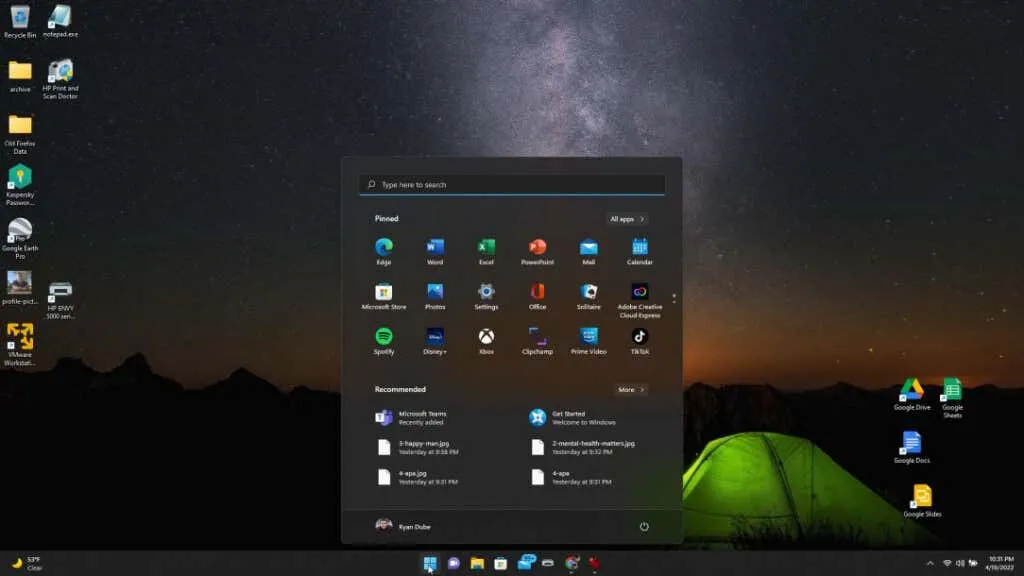1024x576 pixels.
Task: Open TikTok from pinned apps
Action: click(639, 337)
